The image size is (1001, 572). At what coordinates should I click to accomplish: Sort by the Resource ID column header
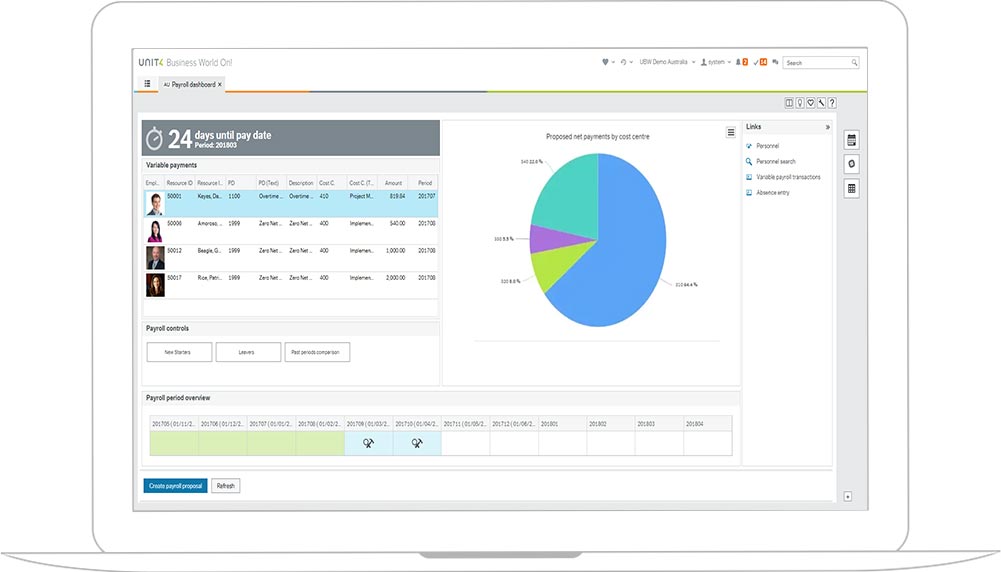pyautogui.click(x=179, y=183)
